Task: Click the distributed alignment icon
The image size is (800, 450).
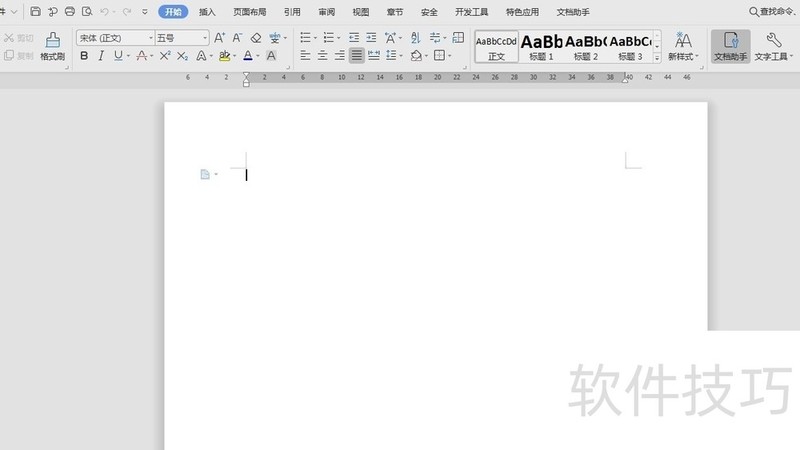Action: pyautogui.click(x=374, y=55)
